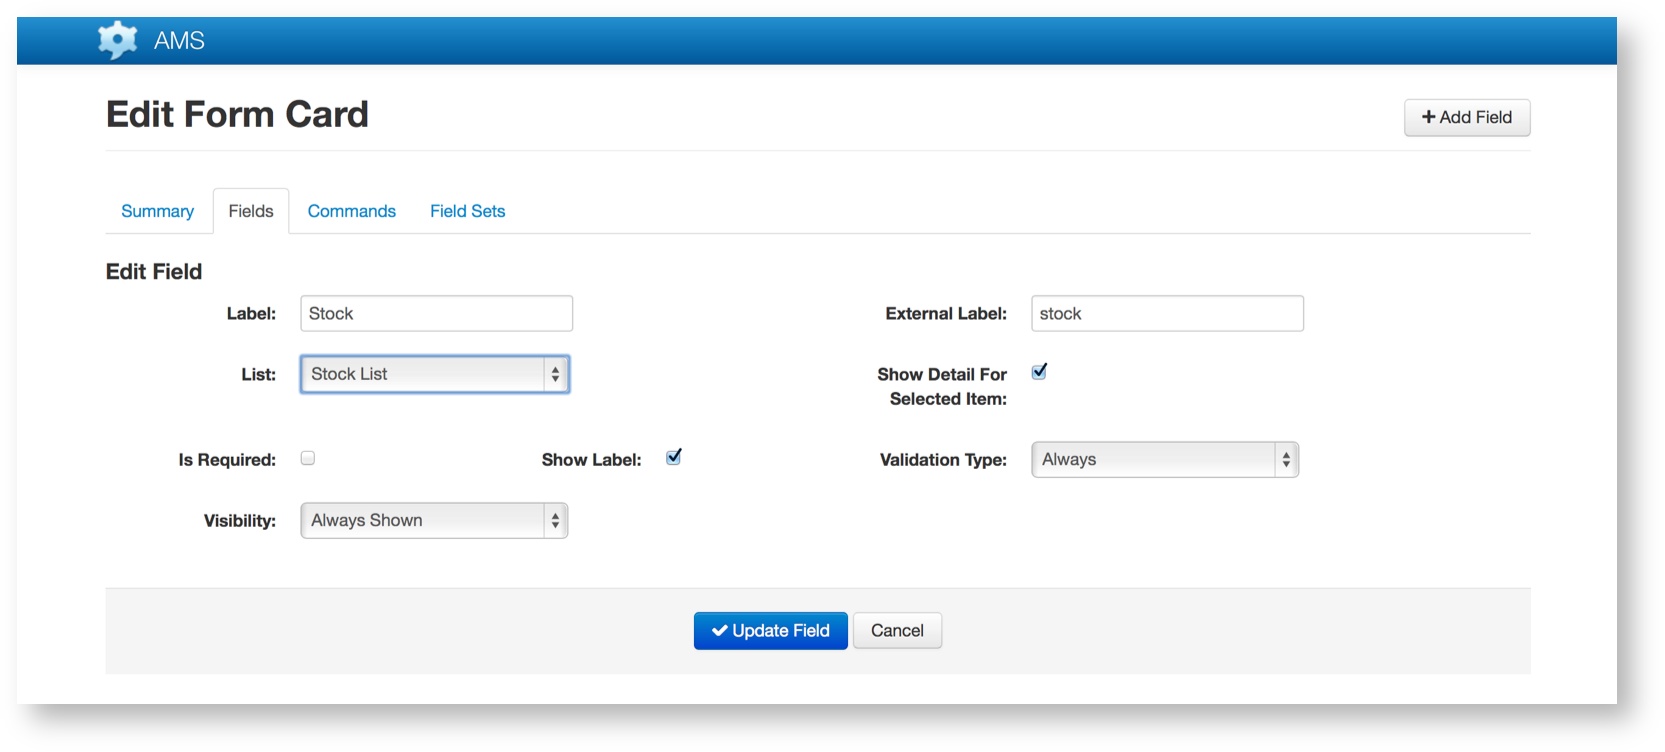1665x752 pixels.
Task: Click the Validation Type label text
Action: tap(943, 460)
